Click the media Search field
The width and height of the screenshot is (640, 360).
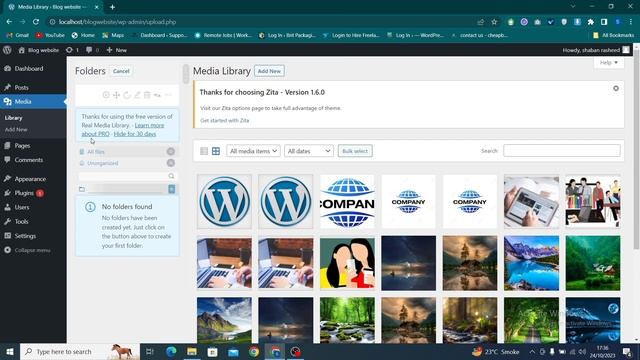pos(562,151)
